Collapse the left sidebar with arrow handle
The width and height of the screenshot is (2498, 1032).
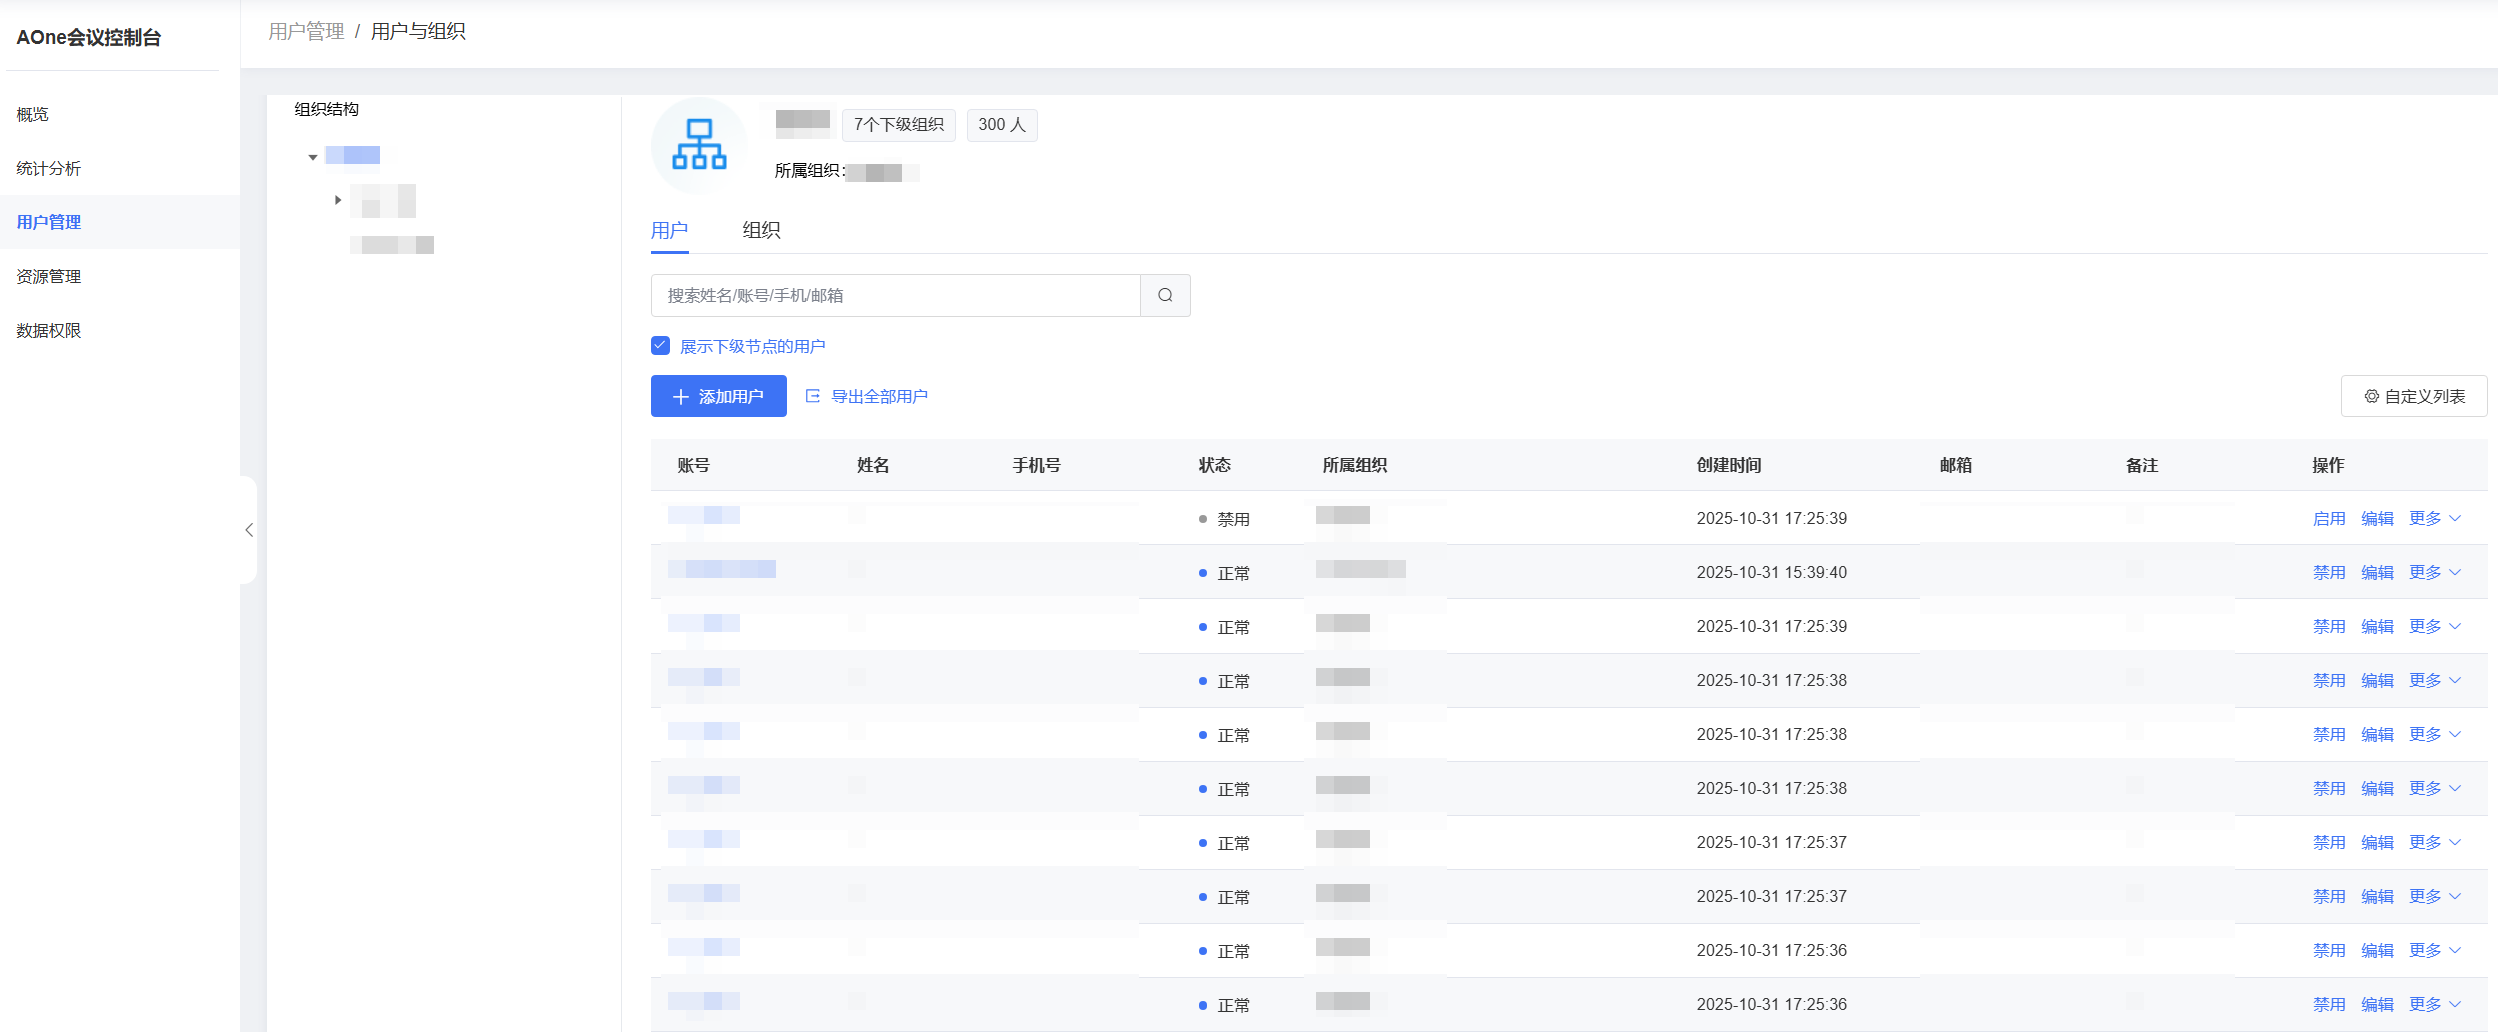[x=249, y=530]
